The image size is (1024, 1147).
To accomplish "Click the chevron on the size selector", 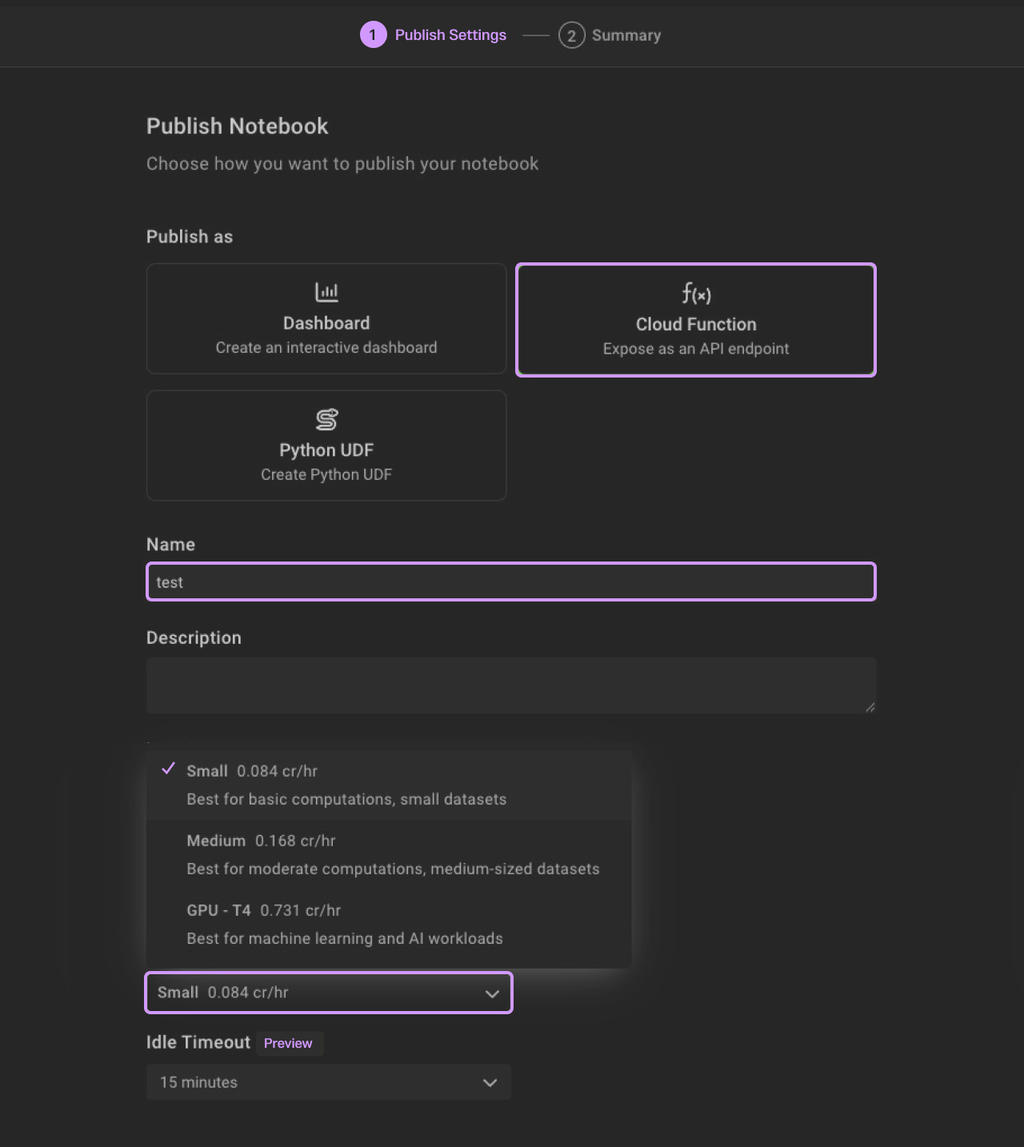I will pyautogui.click(x=492, y=994).
